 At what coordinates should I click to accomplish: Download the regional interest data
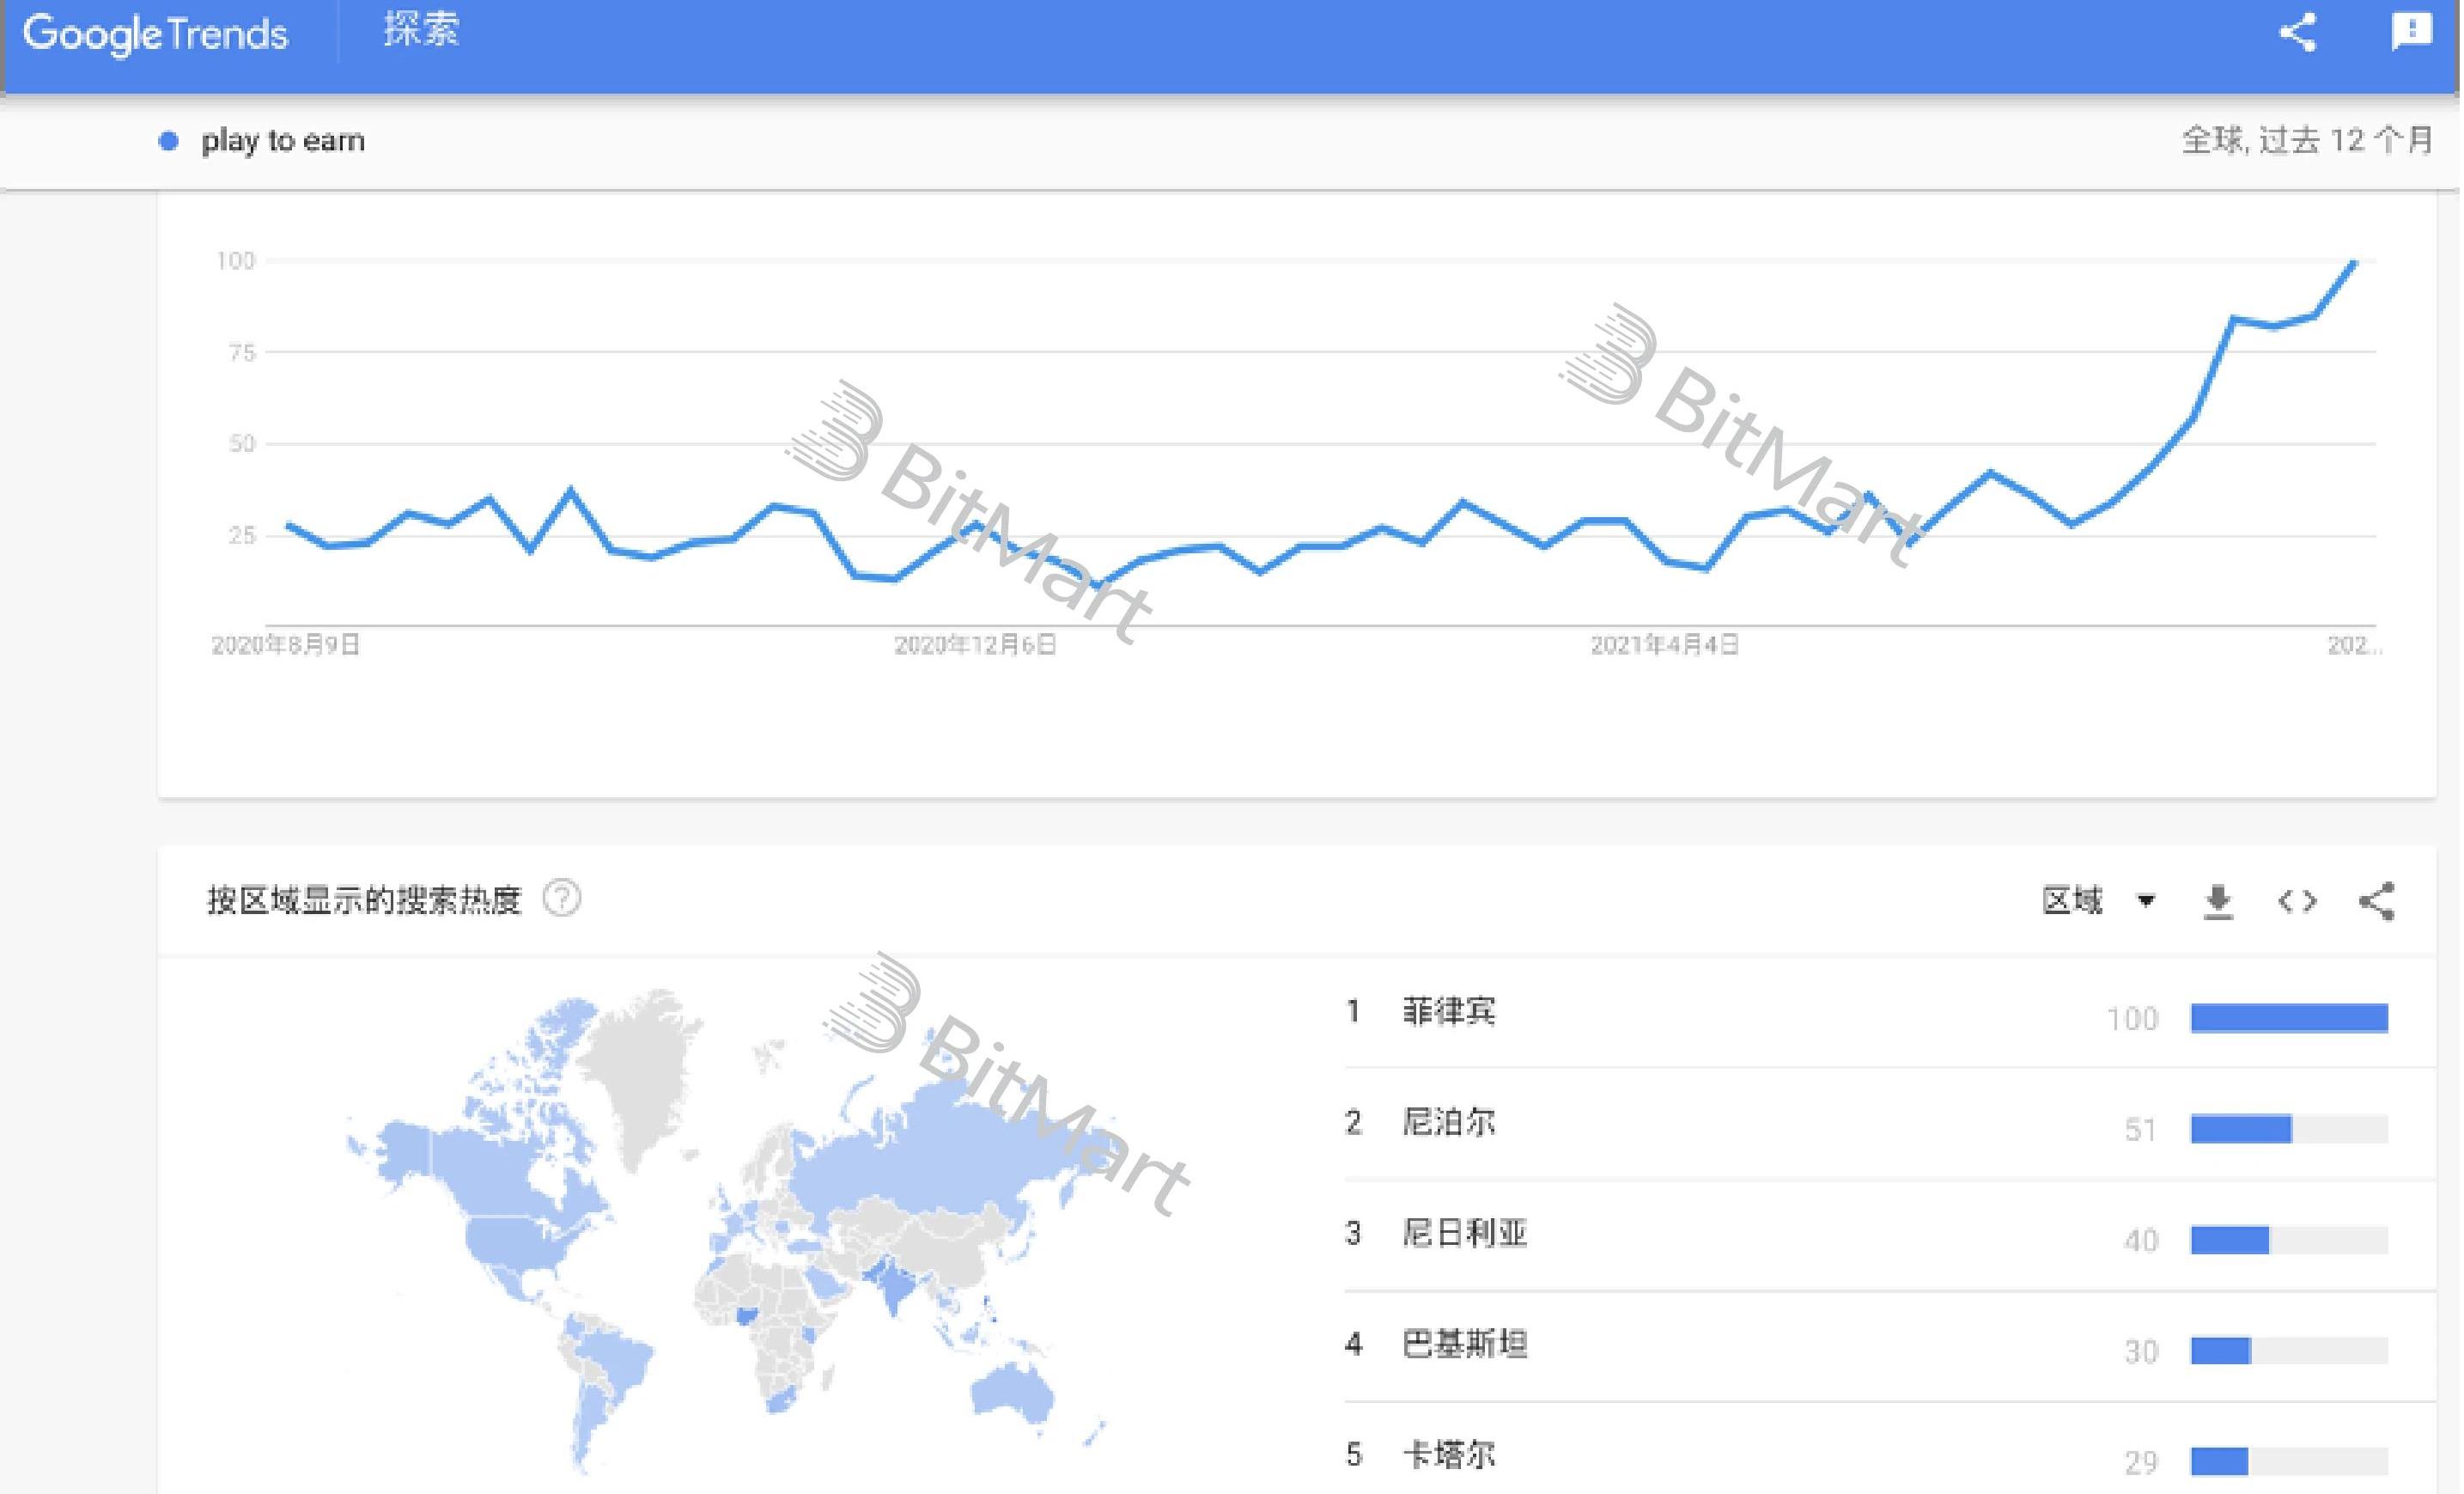point(2218,901)
